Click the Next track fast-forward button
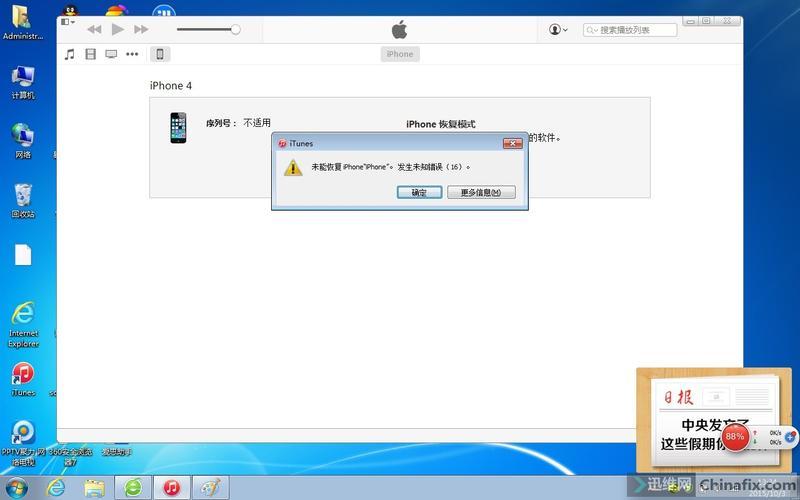The width and height of the screenshot is (800, 500). [141, 30]
